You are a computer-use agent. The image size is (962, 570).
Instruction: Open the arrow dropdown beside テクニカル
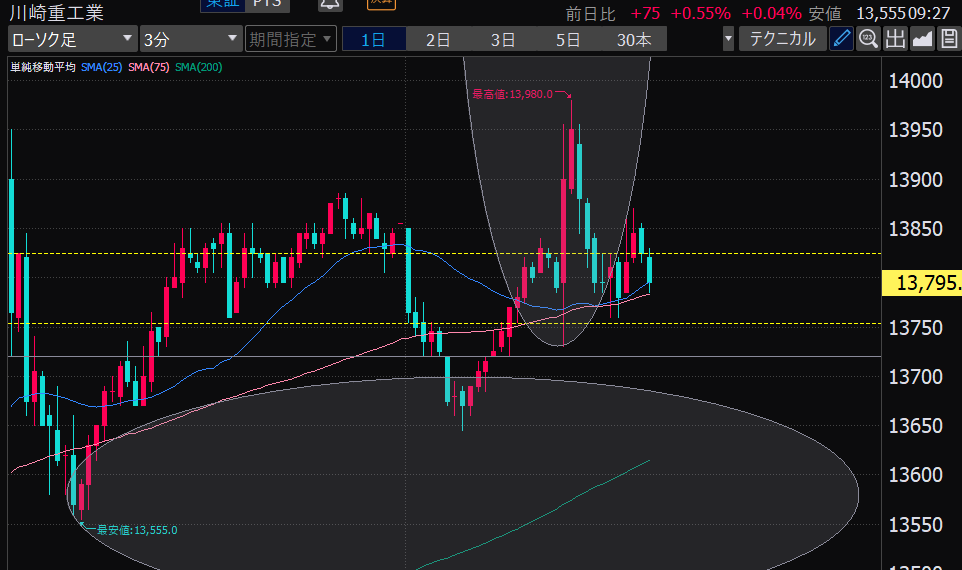[728, 40]
